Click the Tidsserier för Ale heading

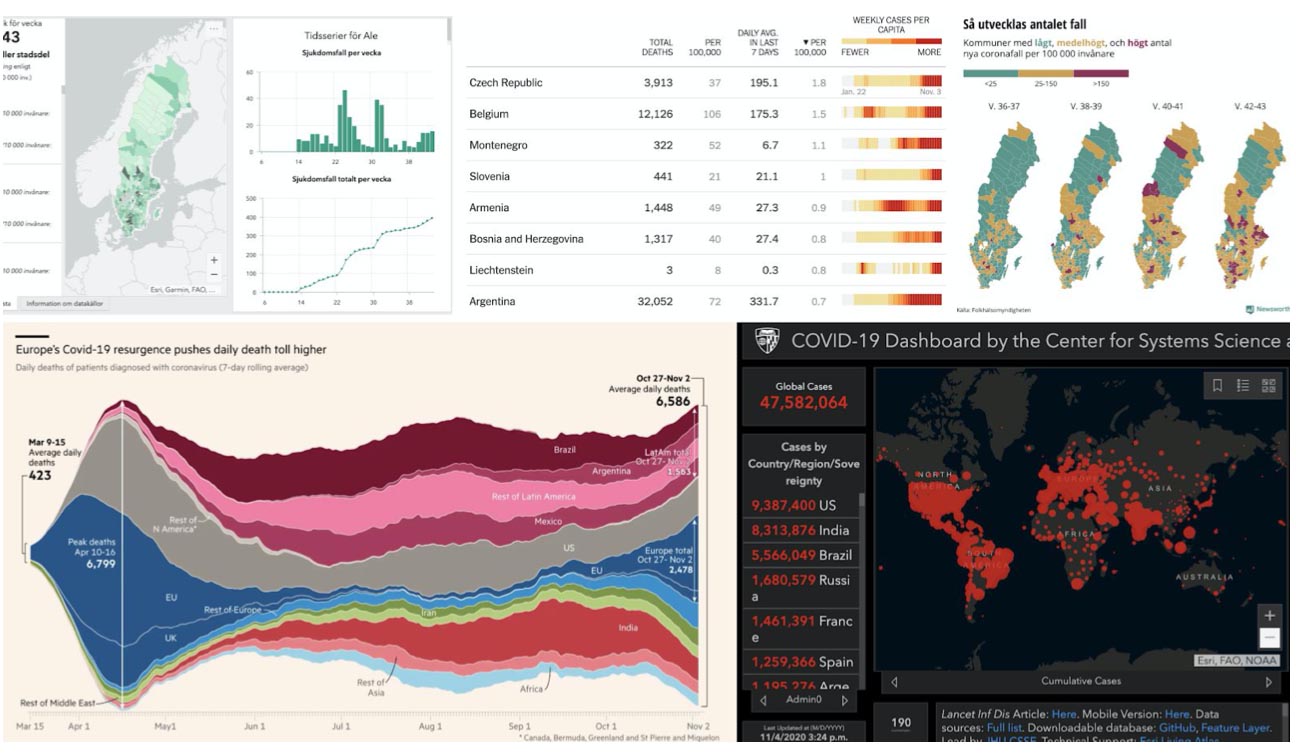(x=342, y=35)
